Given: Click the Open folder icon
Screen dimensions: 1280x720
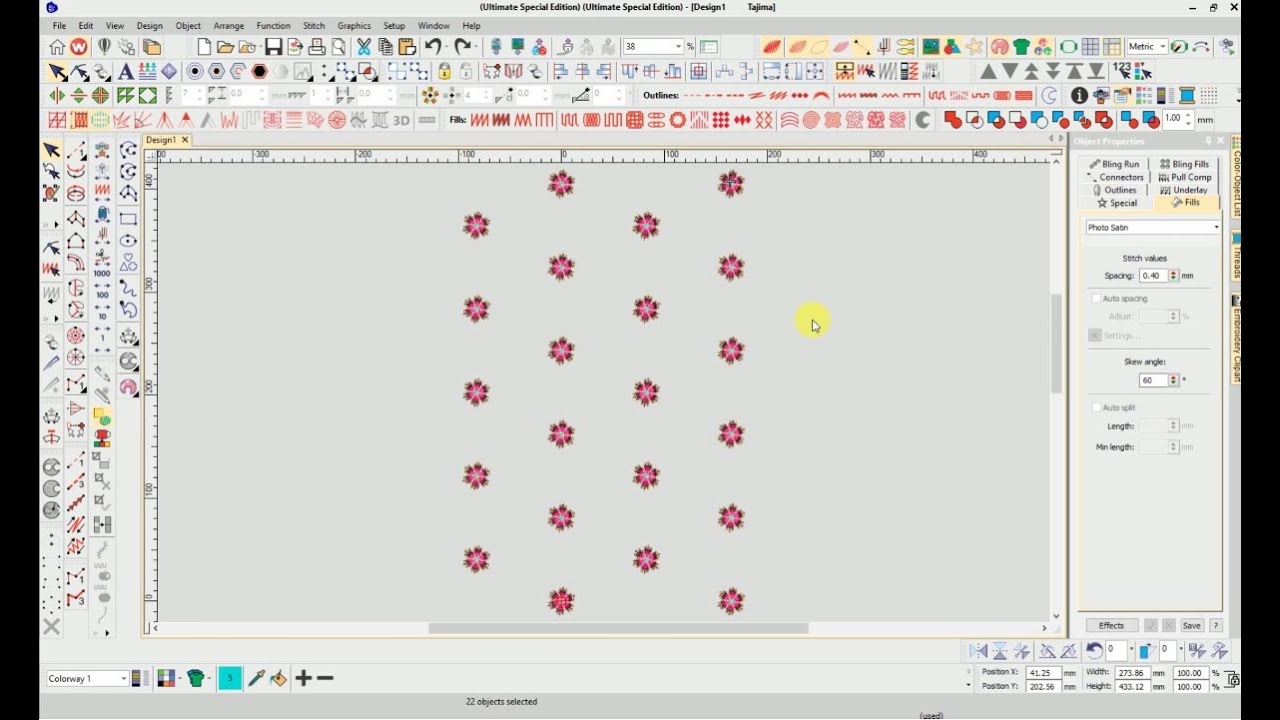Looking at the screenshot, I should 226,47.
